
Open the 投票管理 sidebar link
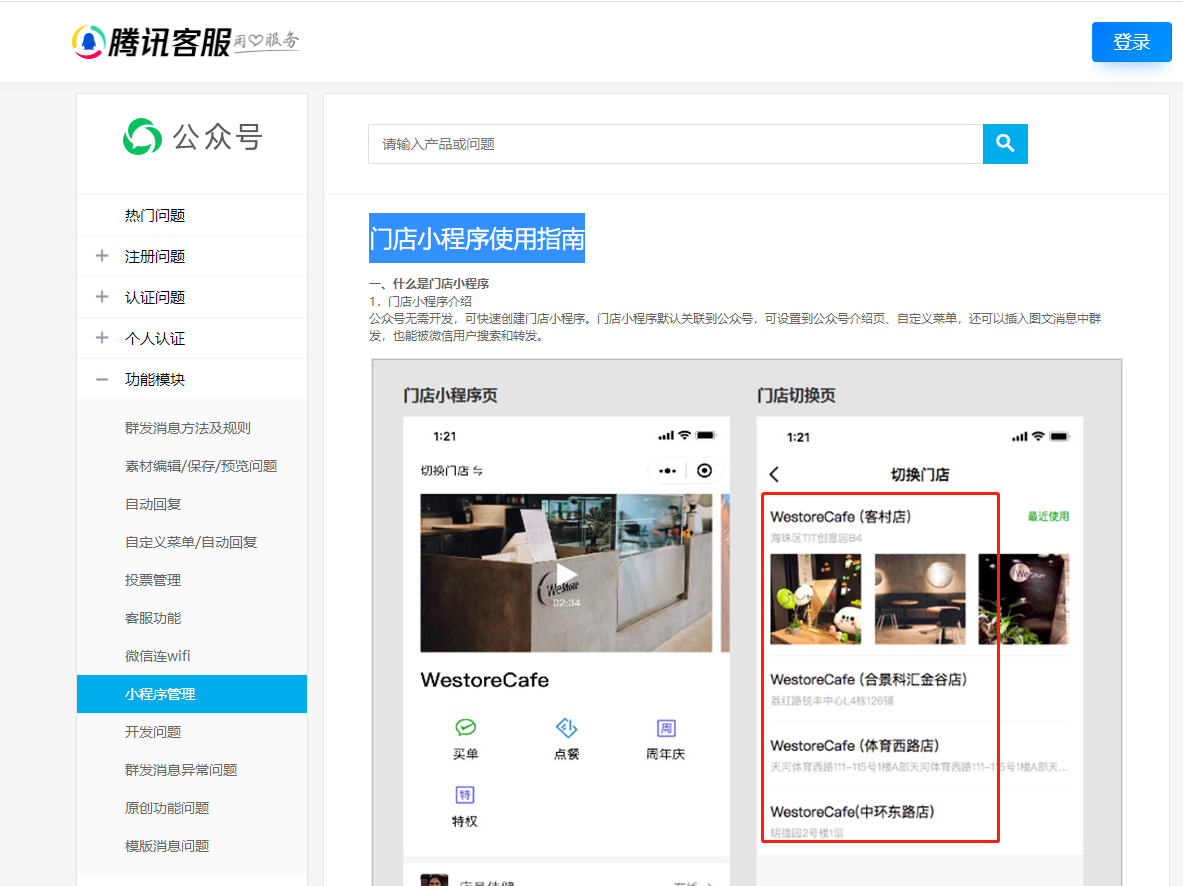[x=153, y=580]
